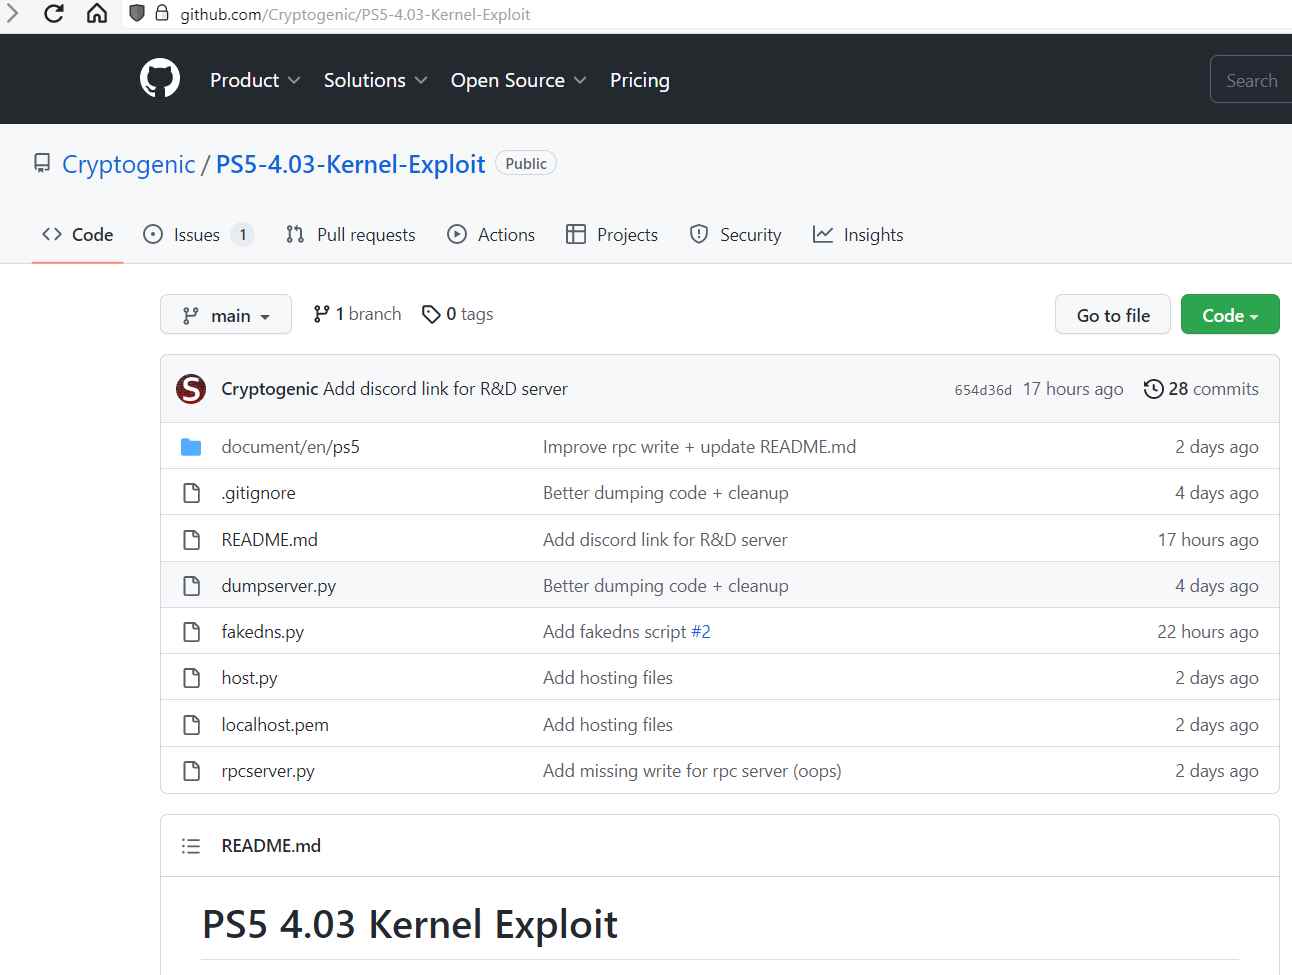Image resolution: width=1292 pixels, height=975 pixels.
Task: Select Pricing in the navigation bar
Action: 640,80
